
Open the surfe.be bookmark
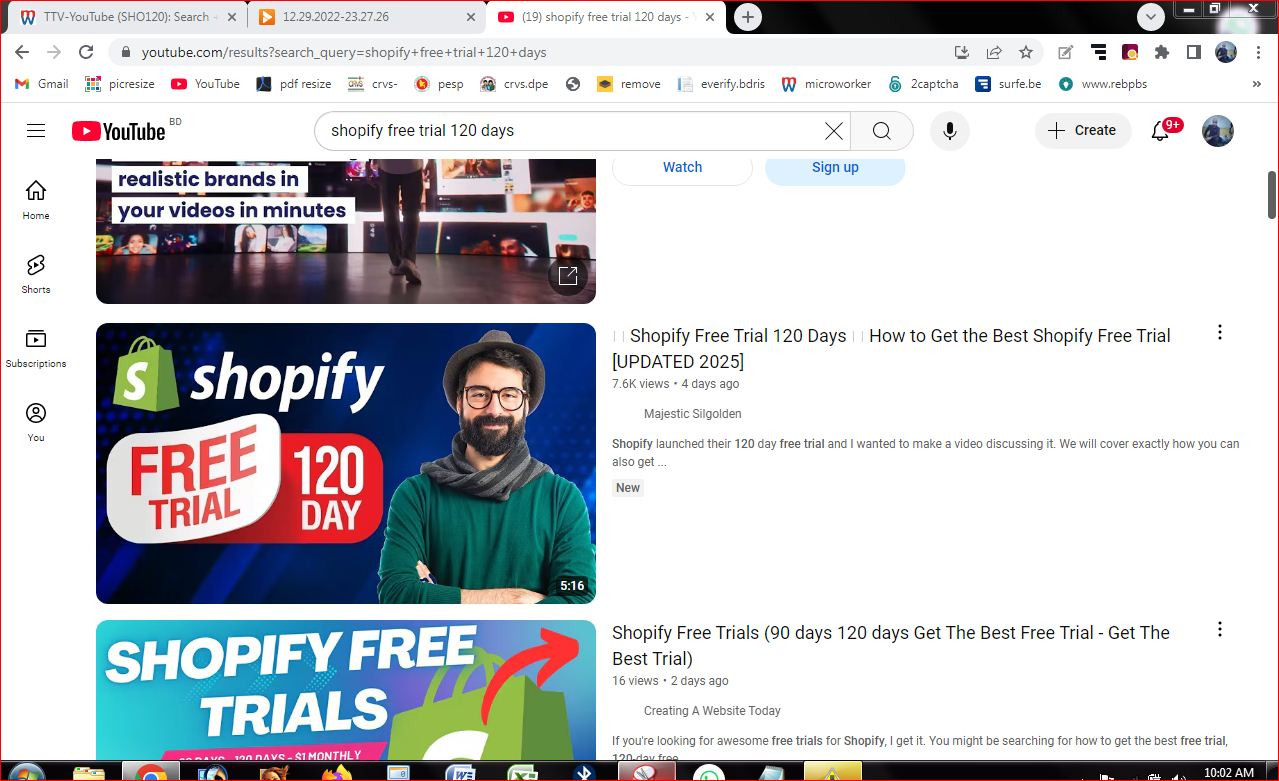1010,84
